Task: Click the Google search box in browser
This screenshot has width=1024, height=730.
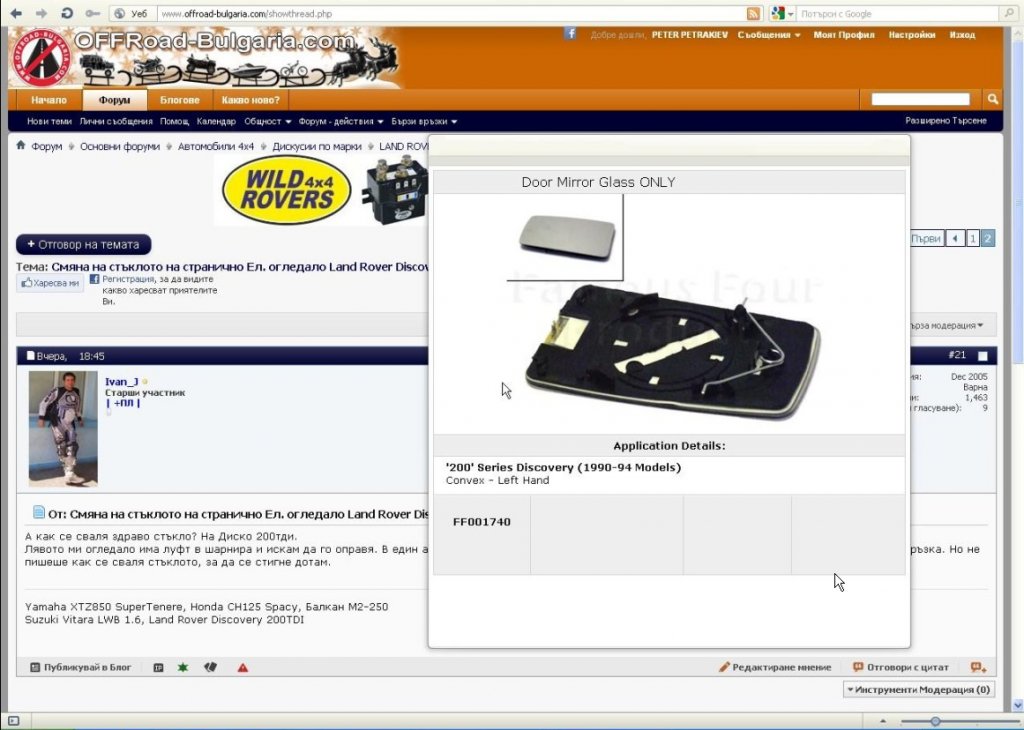Action: click(x=898, y=13)
